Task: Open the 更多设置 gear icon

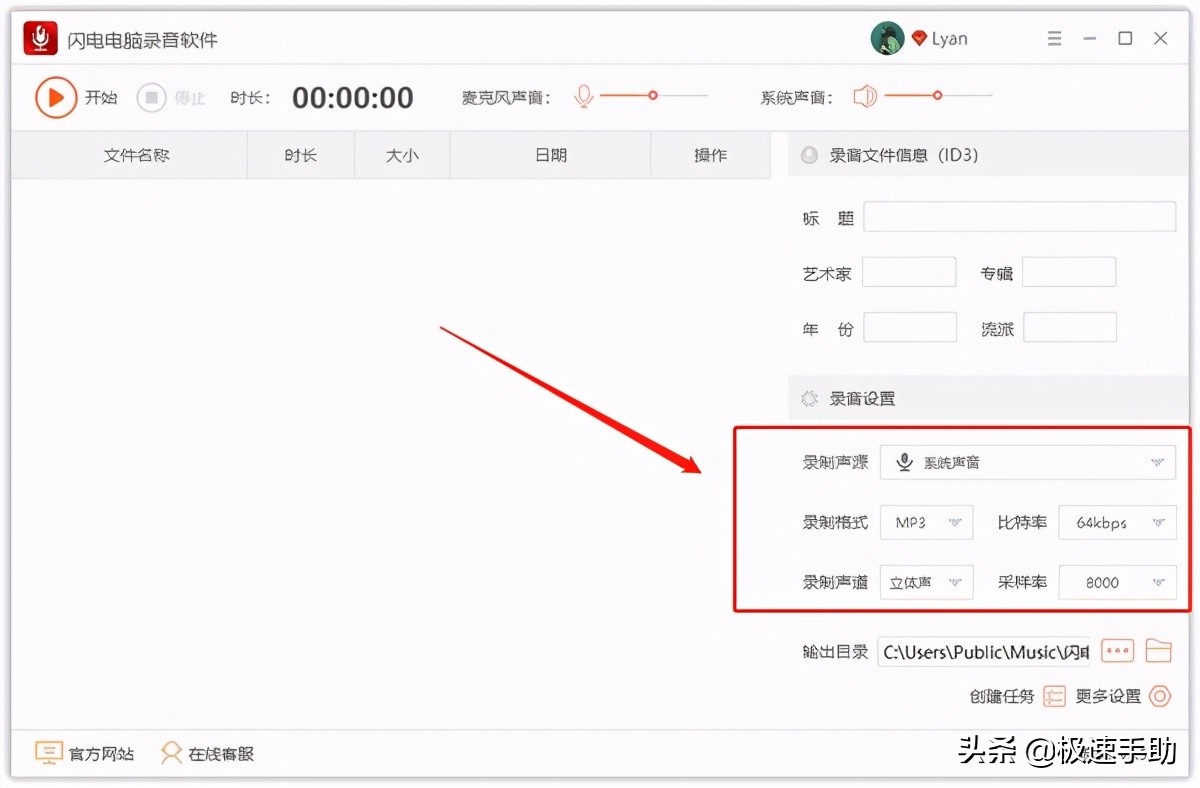Action: click(1160, 696)
